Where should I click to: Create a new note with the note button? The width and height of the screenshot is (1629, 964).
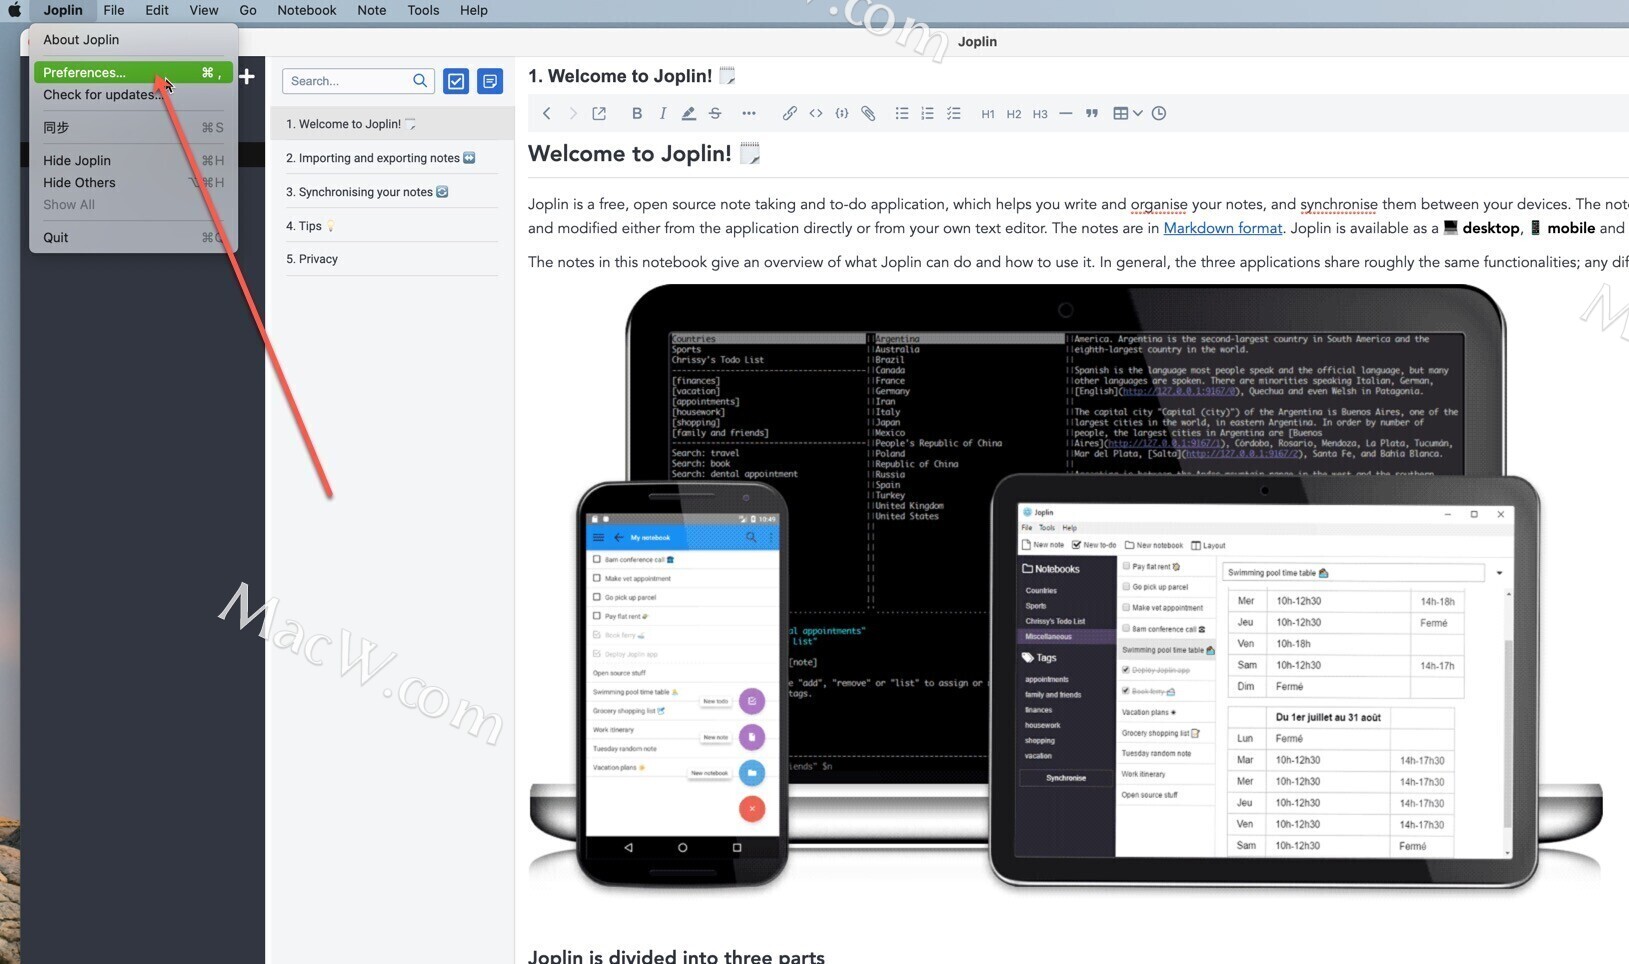point(490,81)
